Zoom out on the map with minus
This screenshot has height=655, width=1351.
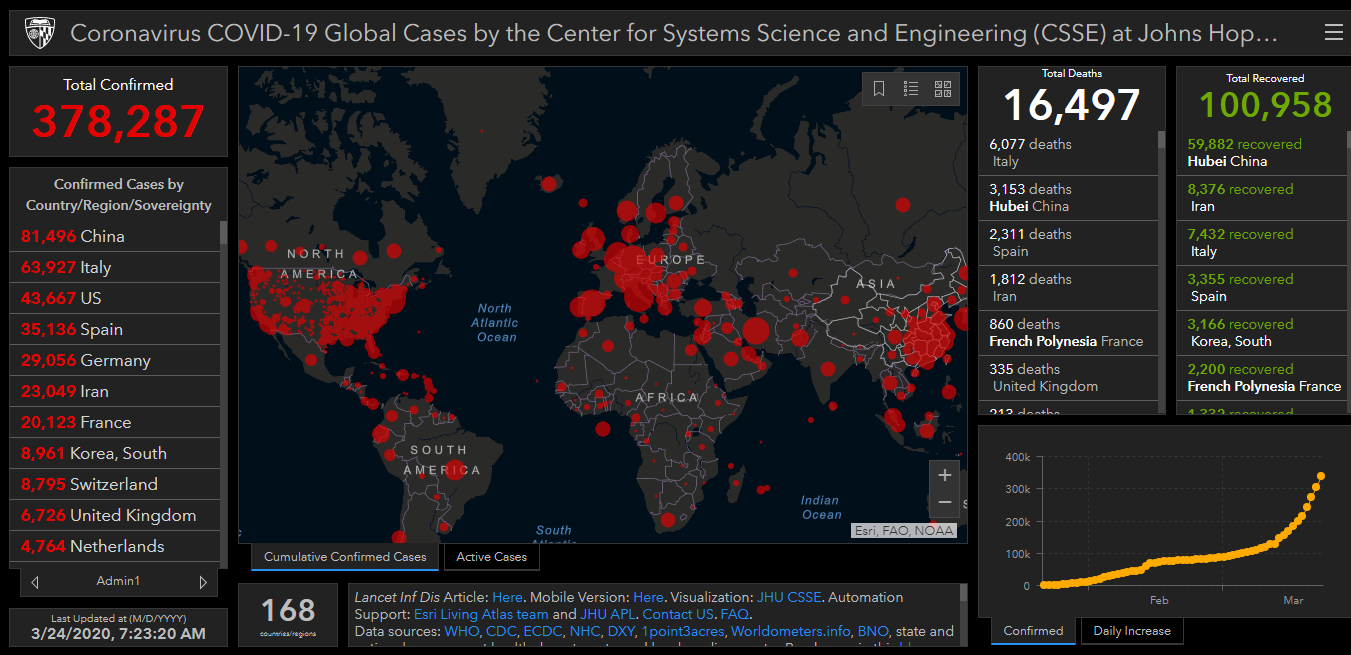945,502
